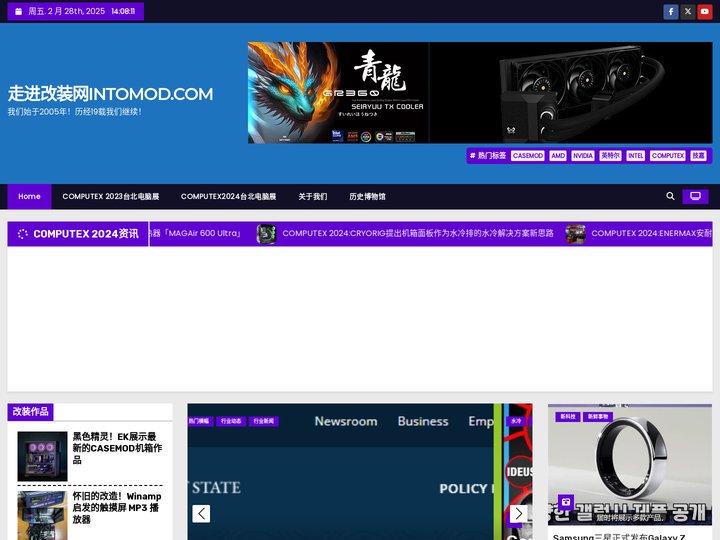
Task: Open the X (Twitter) social icon
Action: click(687, 11)
